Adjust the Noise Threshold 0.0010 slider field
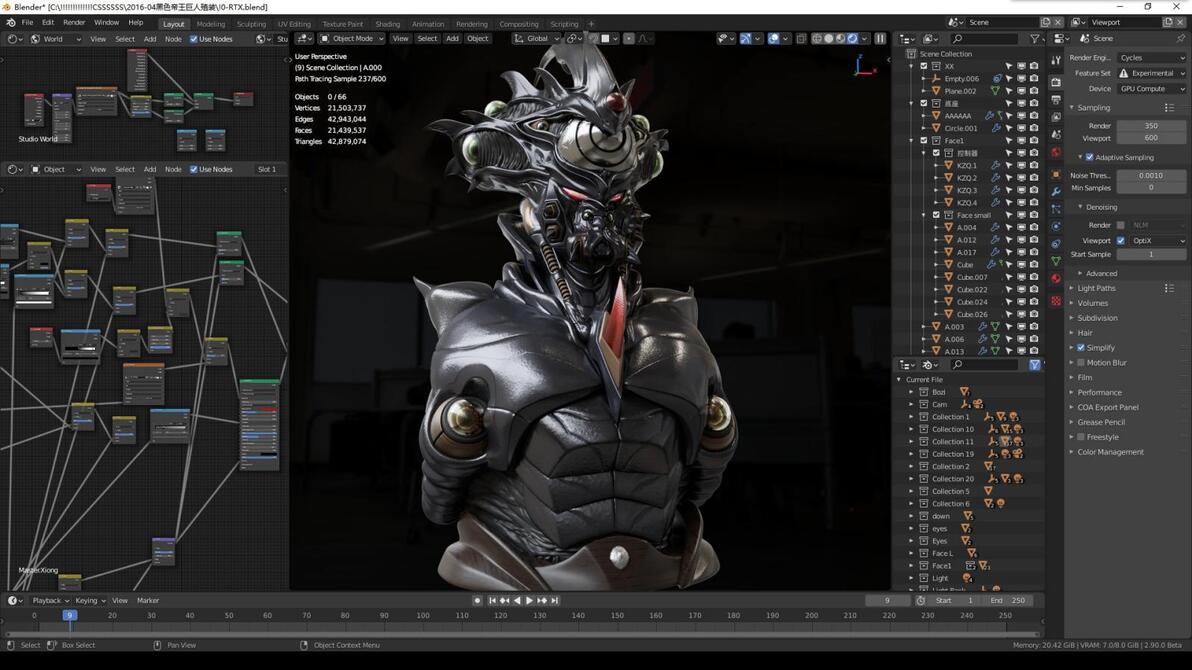 tap(1151, 176)
